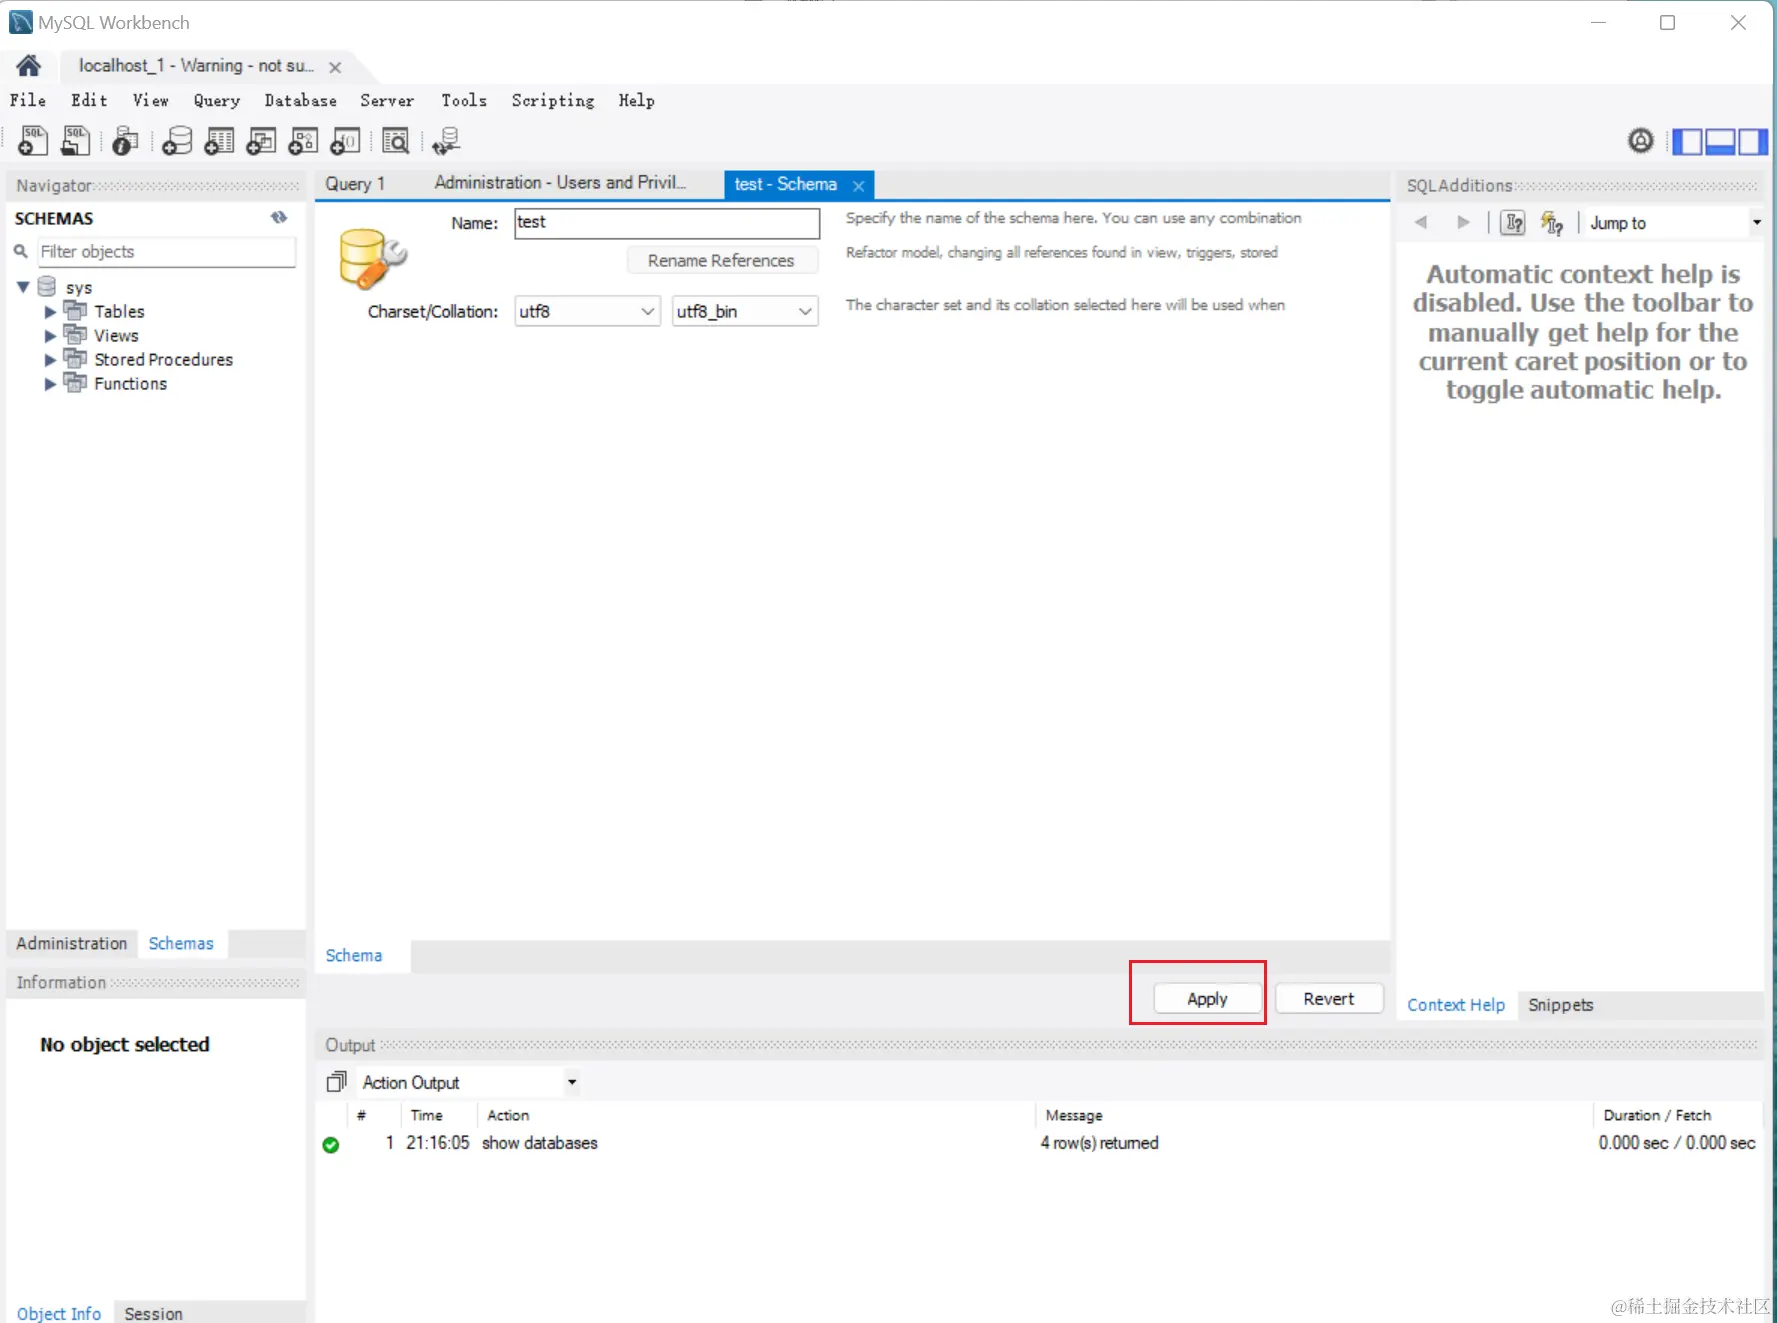This screenshot has width=1777, height=1323.
Task: Open the Edit menu
Action: coord(89,100)
